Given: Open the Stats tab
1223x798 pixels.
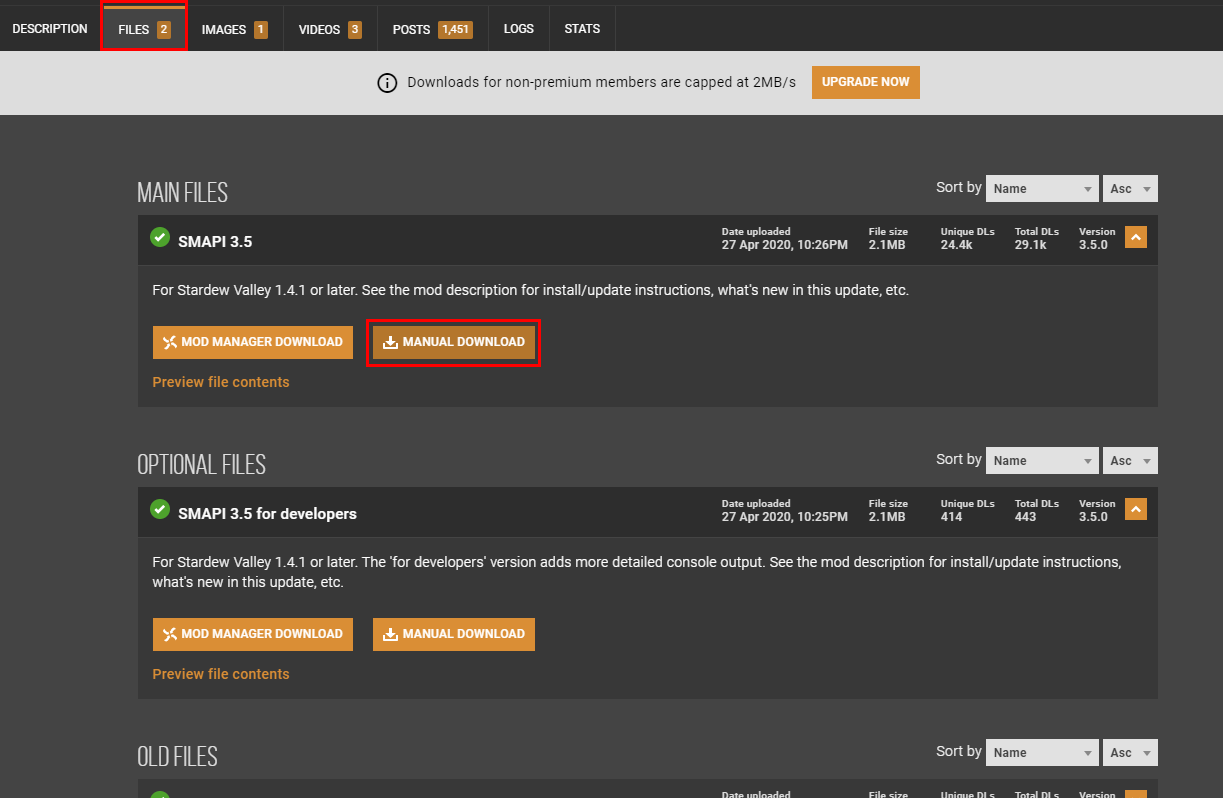Looking at the screenshot, I should click(x=582, y=29).
